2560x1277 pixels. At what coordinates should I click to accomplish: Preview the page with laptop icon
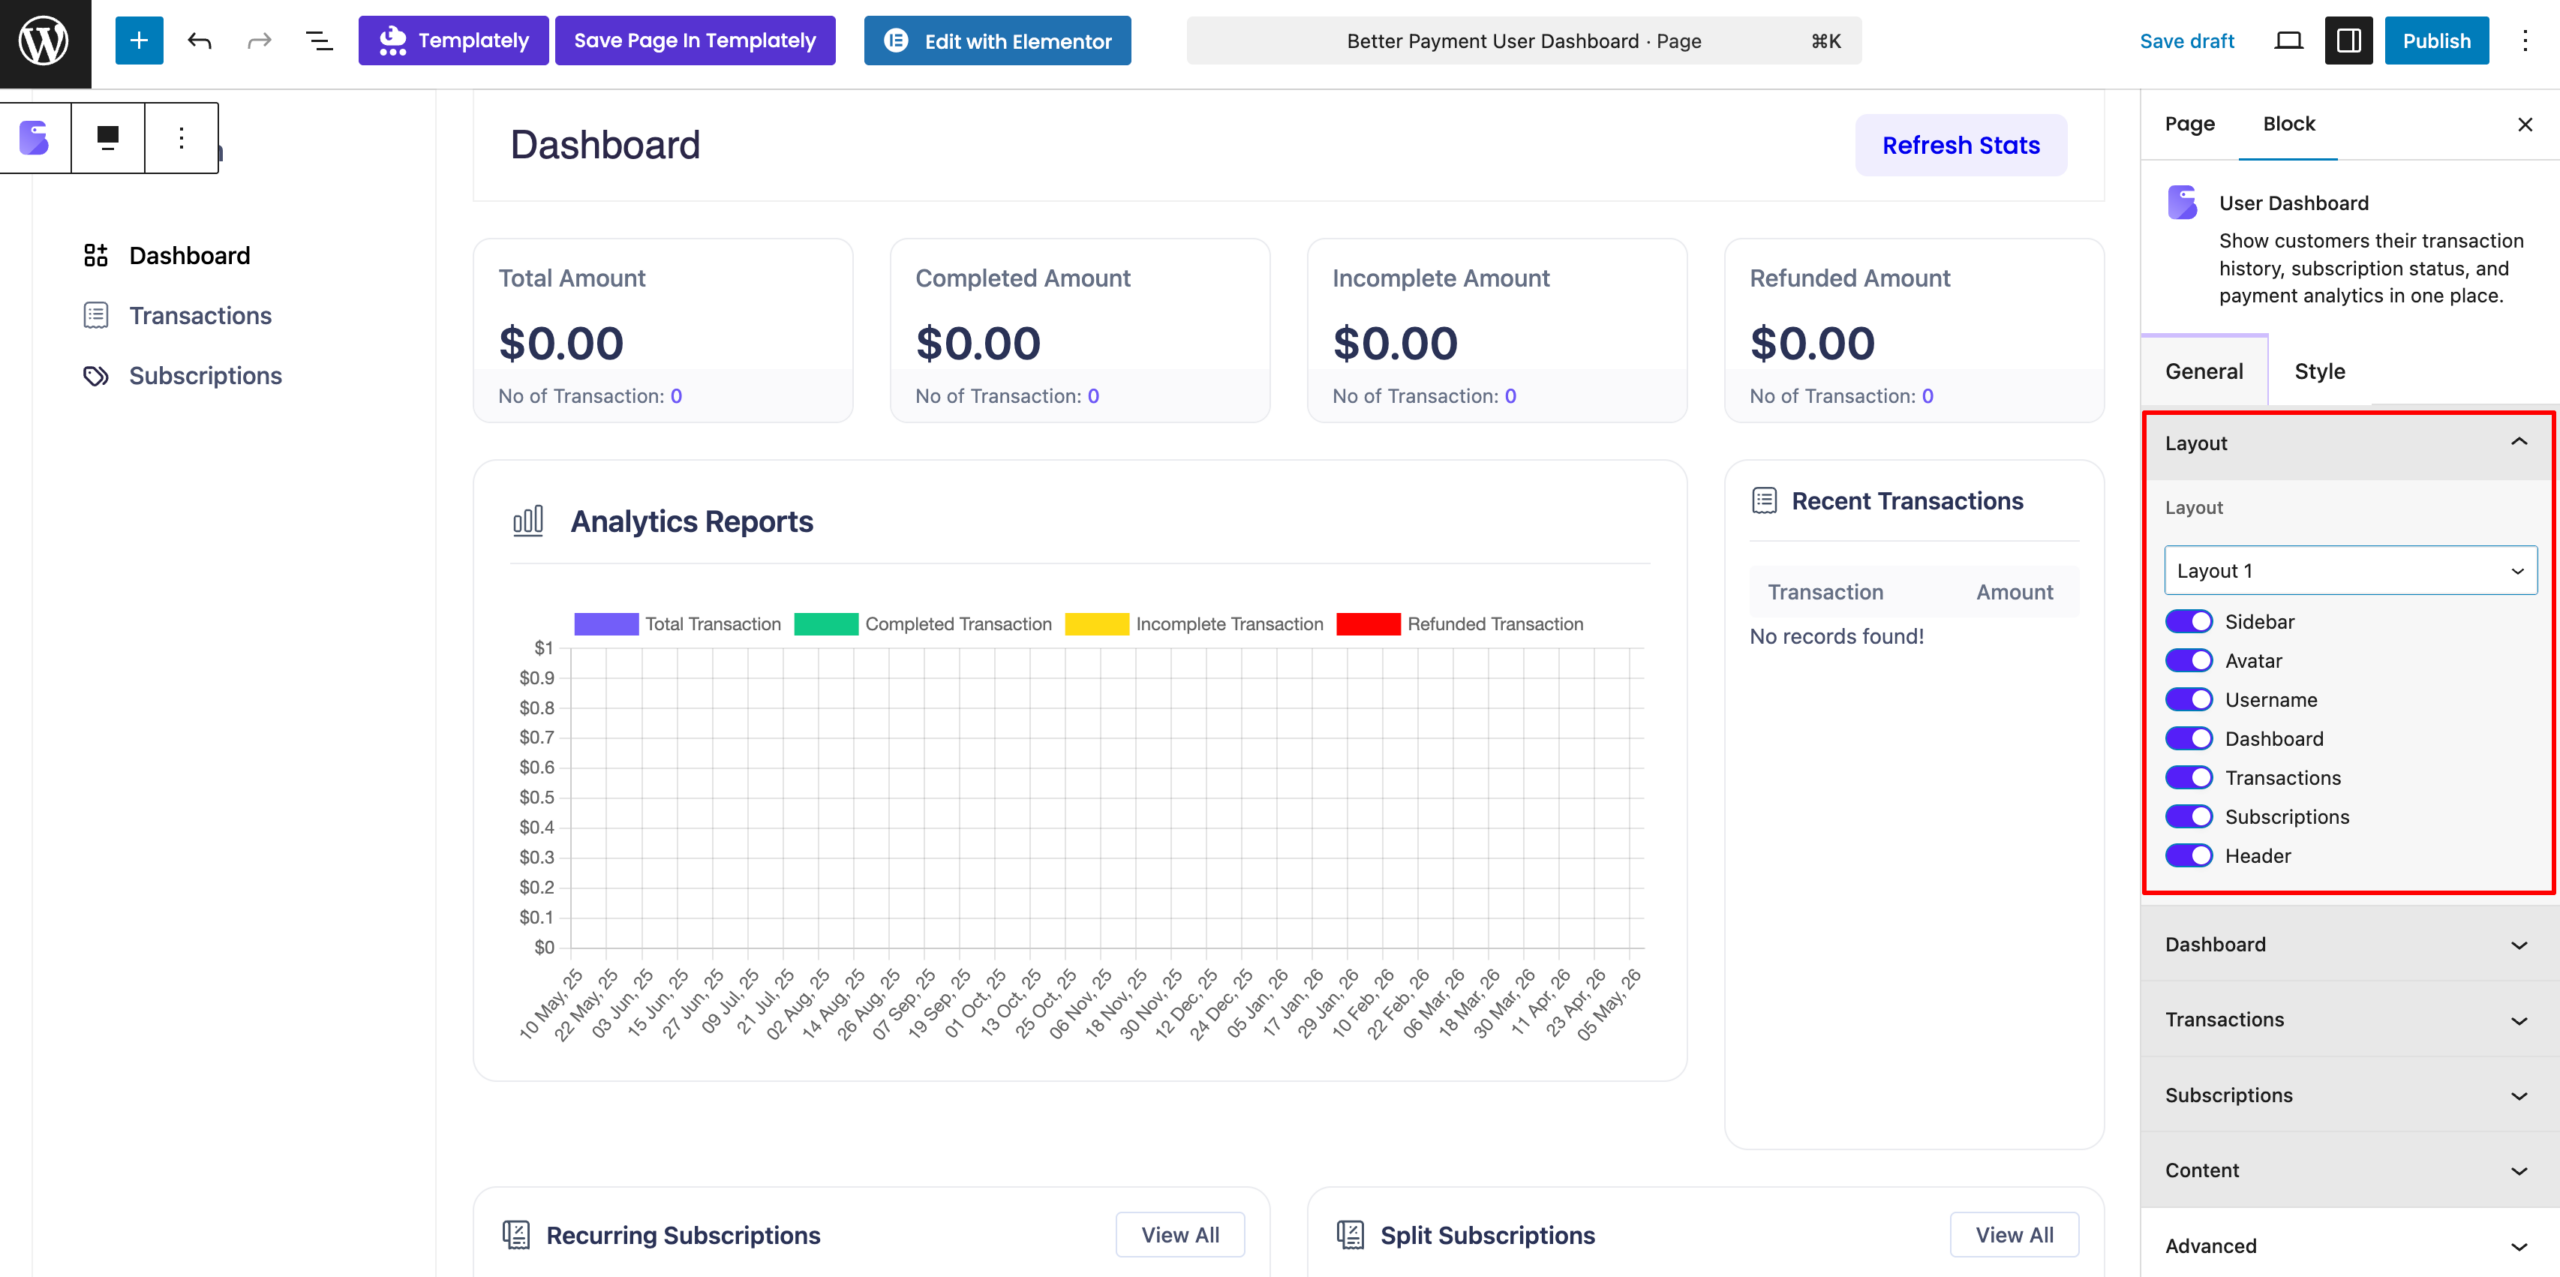click(x=2289, y=41)
